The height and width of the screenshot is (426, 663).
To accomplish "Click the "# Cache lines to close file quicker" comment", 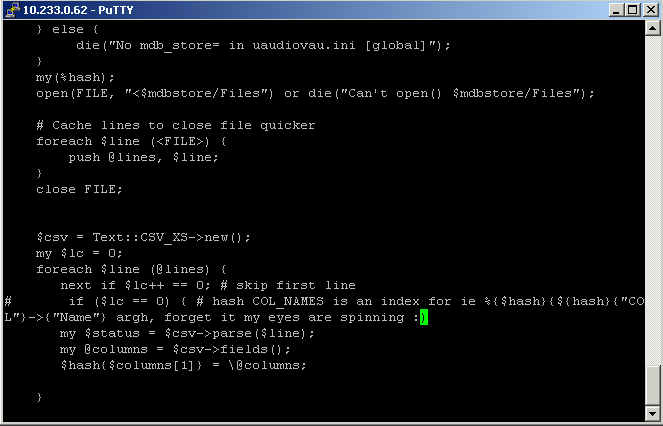I will 175,125.
